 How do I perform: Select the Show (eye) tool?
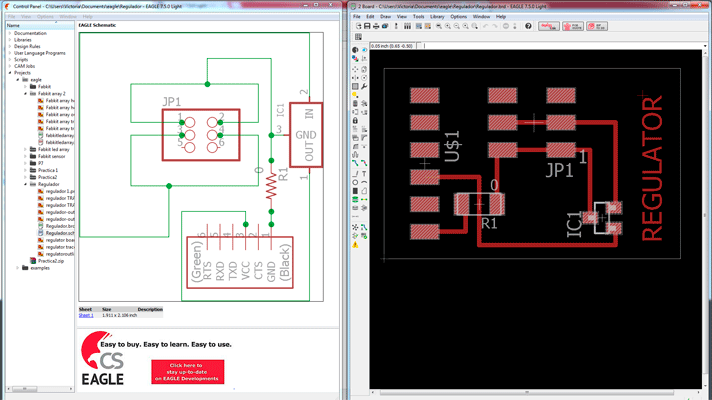(x=364, y=50)
